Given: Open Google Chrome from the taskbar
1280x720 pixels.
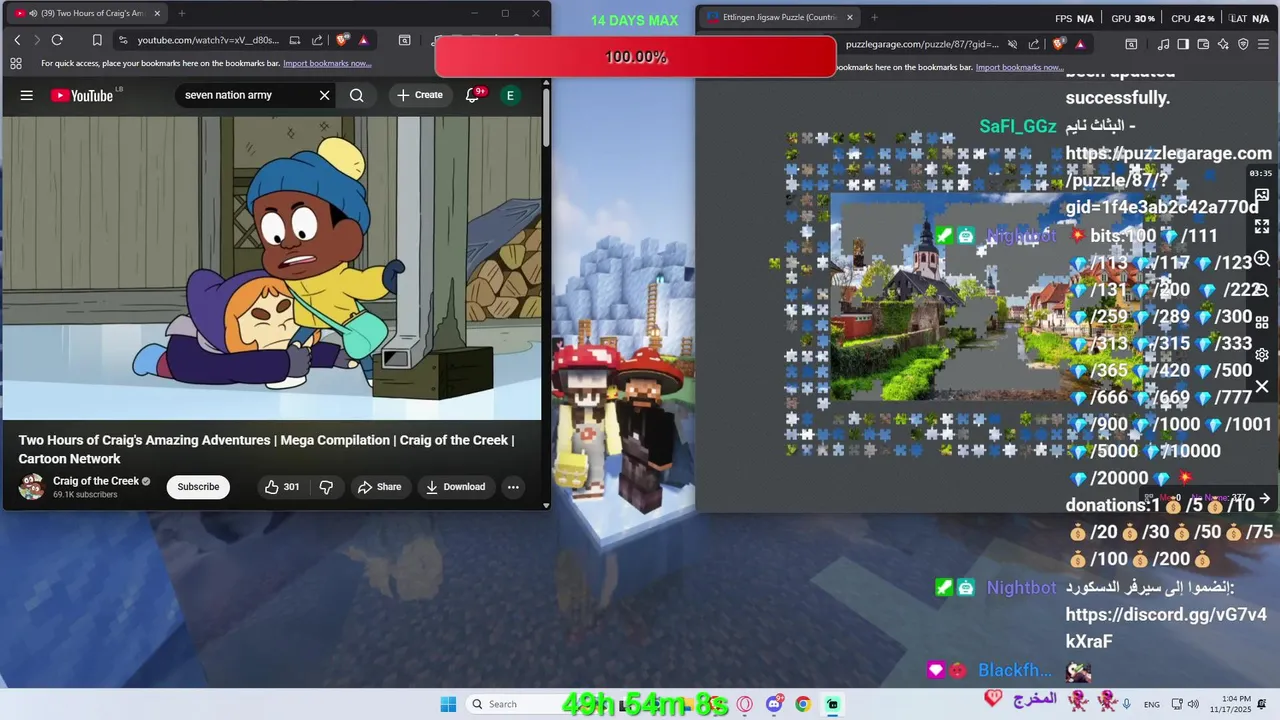Looking at the screenshot, I should (x=803, y=704).
